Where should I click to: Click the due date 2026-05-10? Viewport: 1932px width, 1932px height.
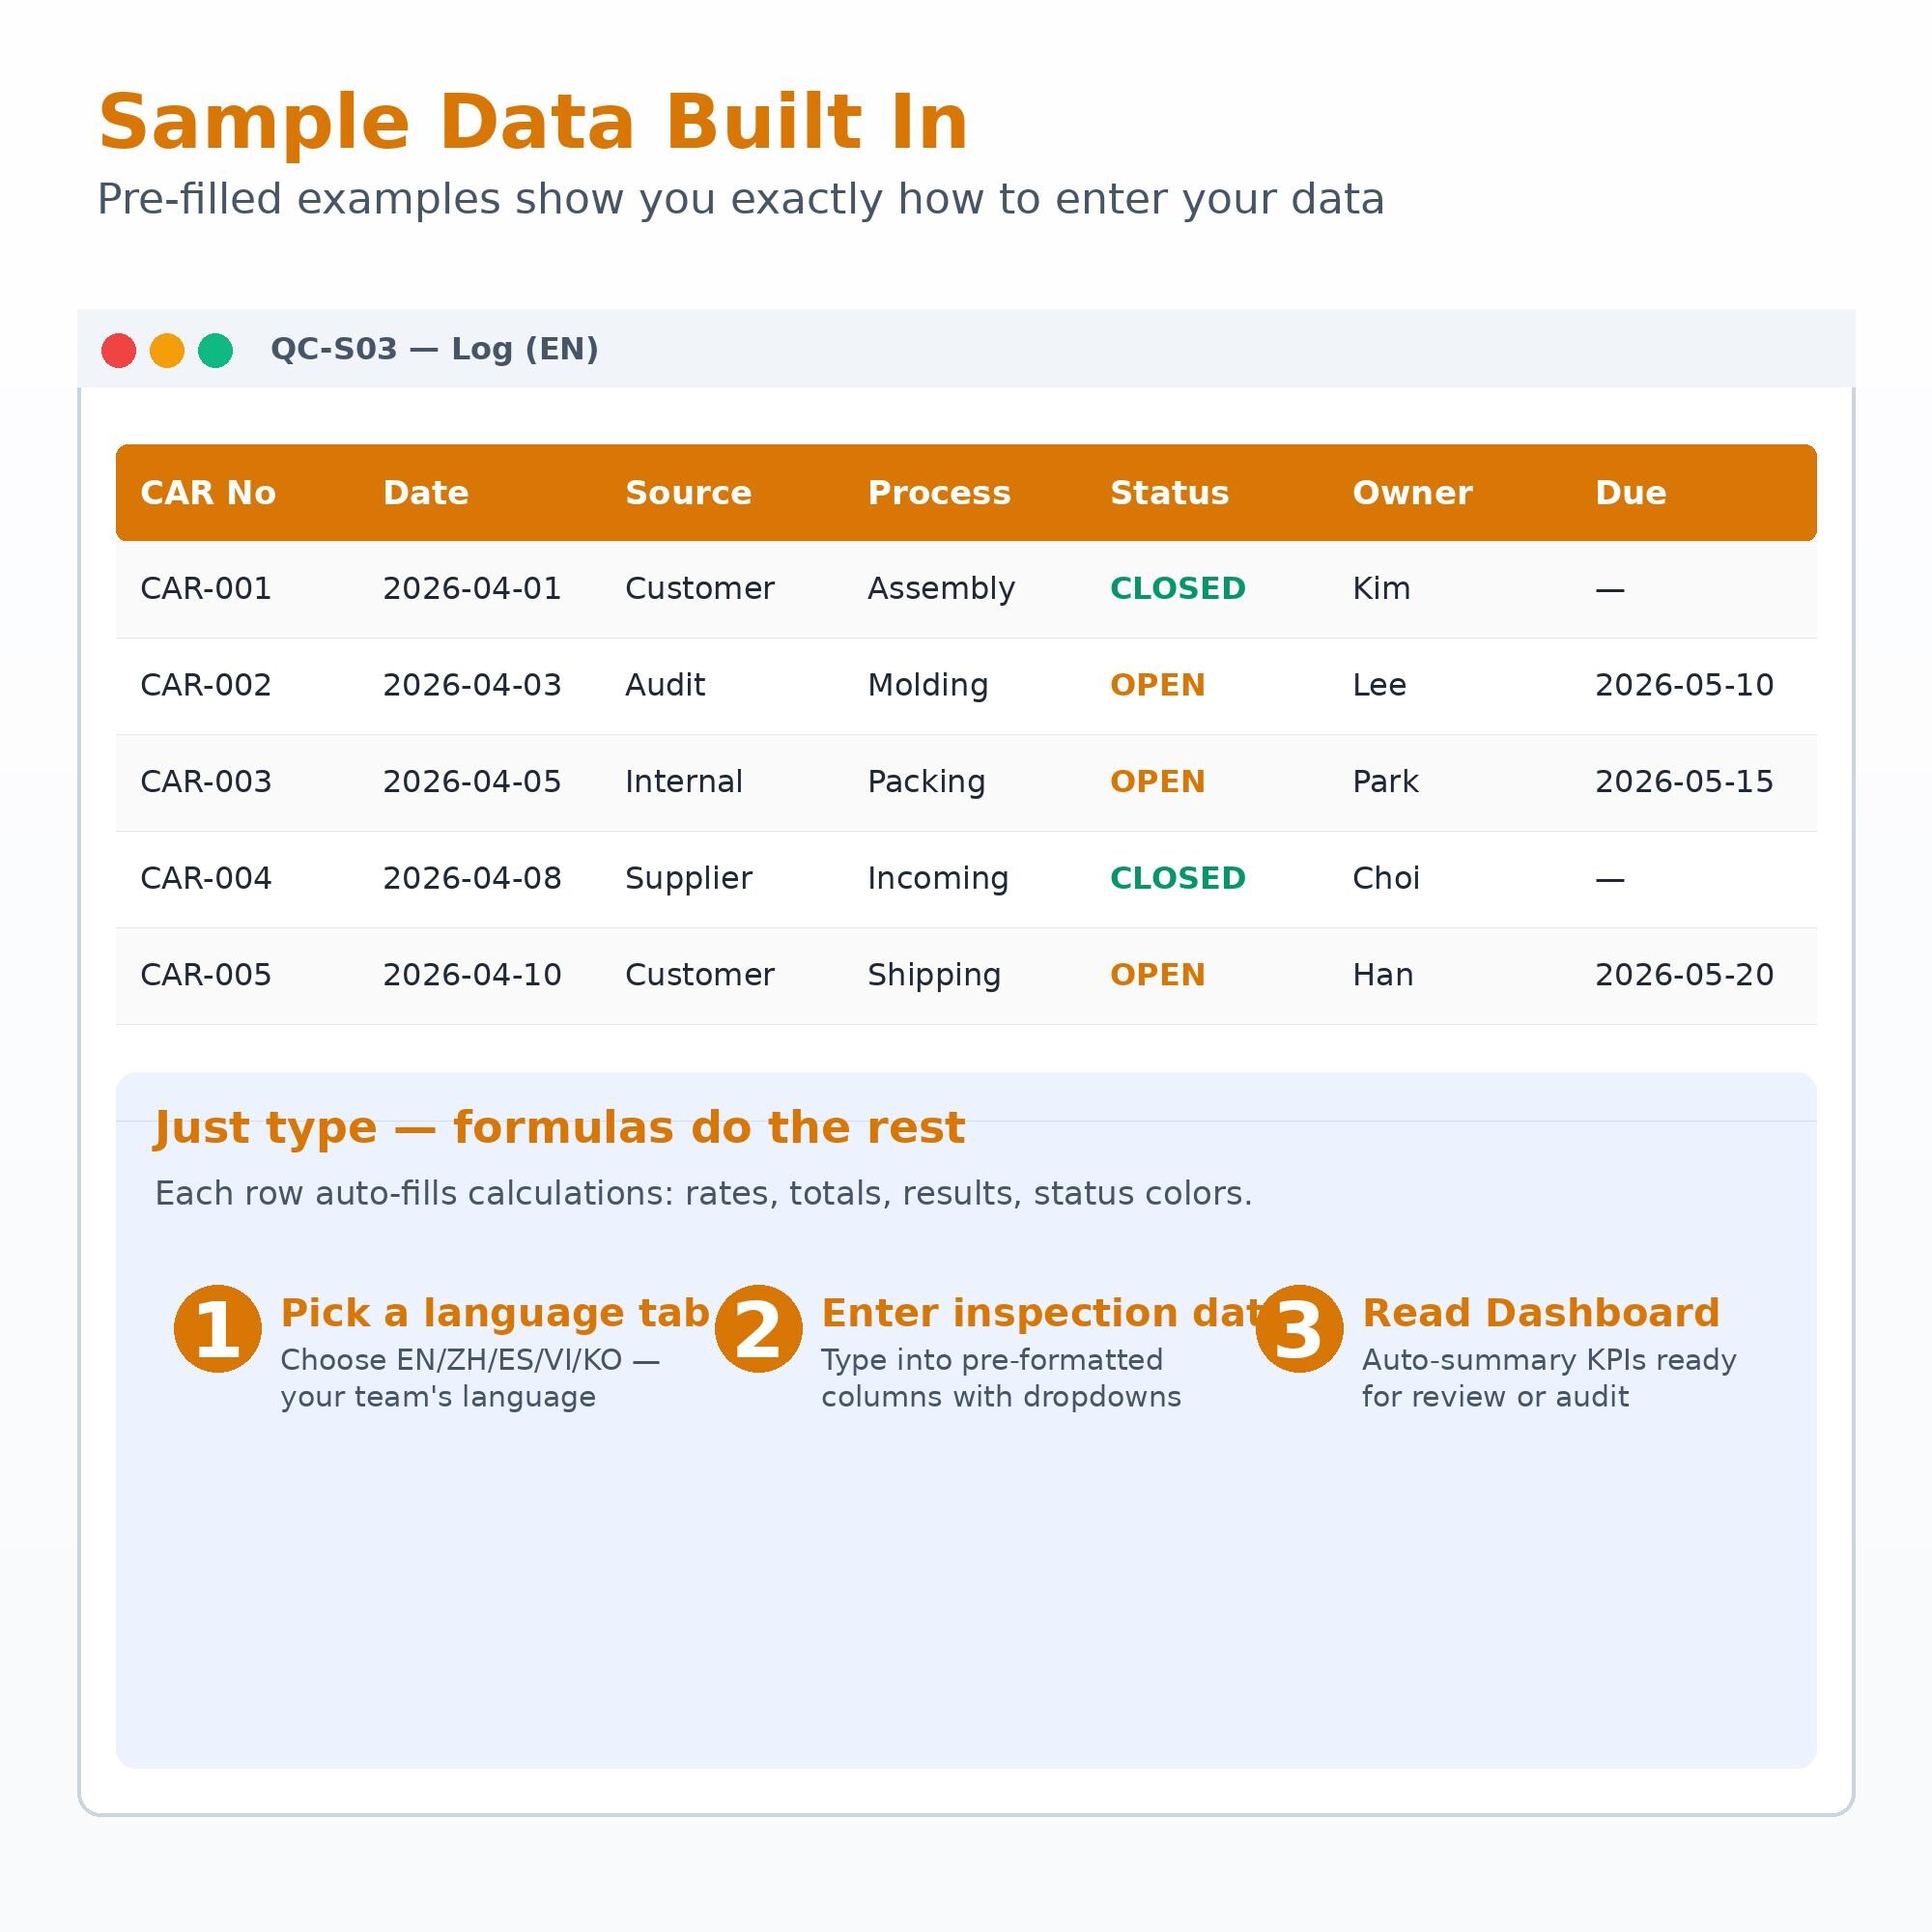(x=1684, y=685)
